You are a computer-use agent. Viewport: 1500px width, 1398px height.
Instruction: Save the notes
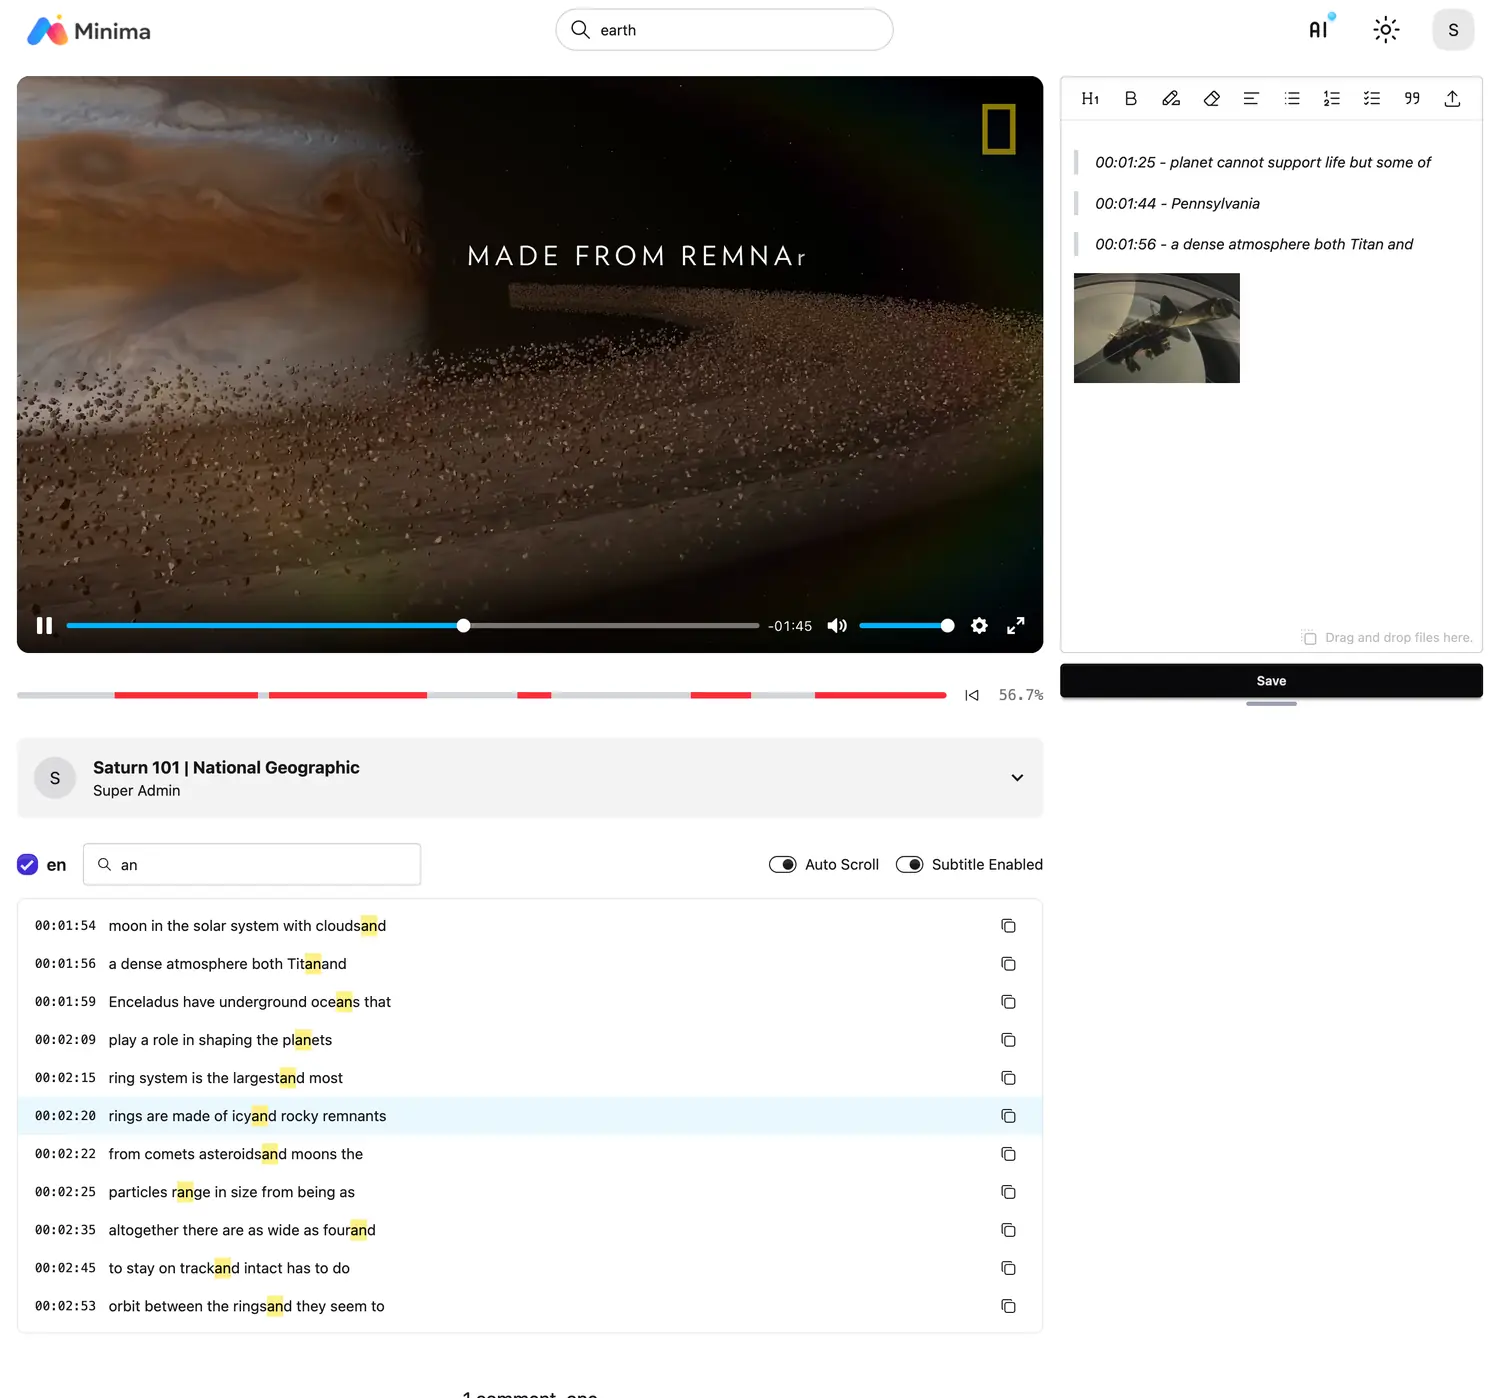coord(1270,681)
